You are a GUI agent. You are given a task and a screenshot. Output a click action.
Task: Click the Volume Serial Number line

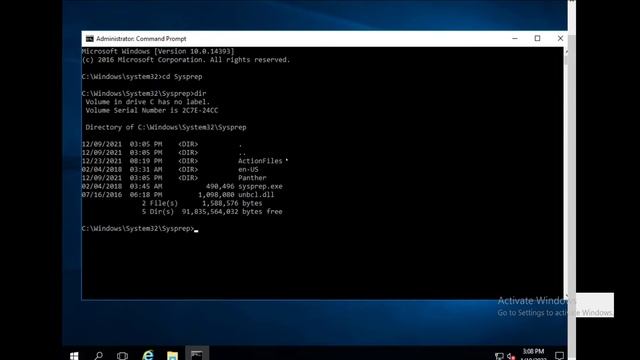151,110
